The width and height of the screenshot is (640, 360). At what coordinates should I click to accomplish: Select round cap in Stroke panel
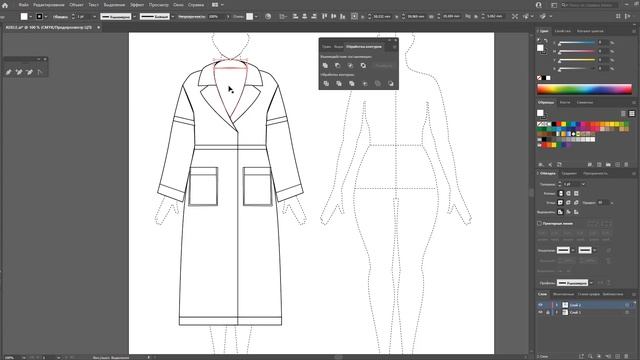[x=568, y=193]
